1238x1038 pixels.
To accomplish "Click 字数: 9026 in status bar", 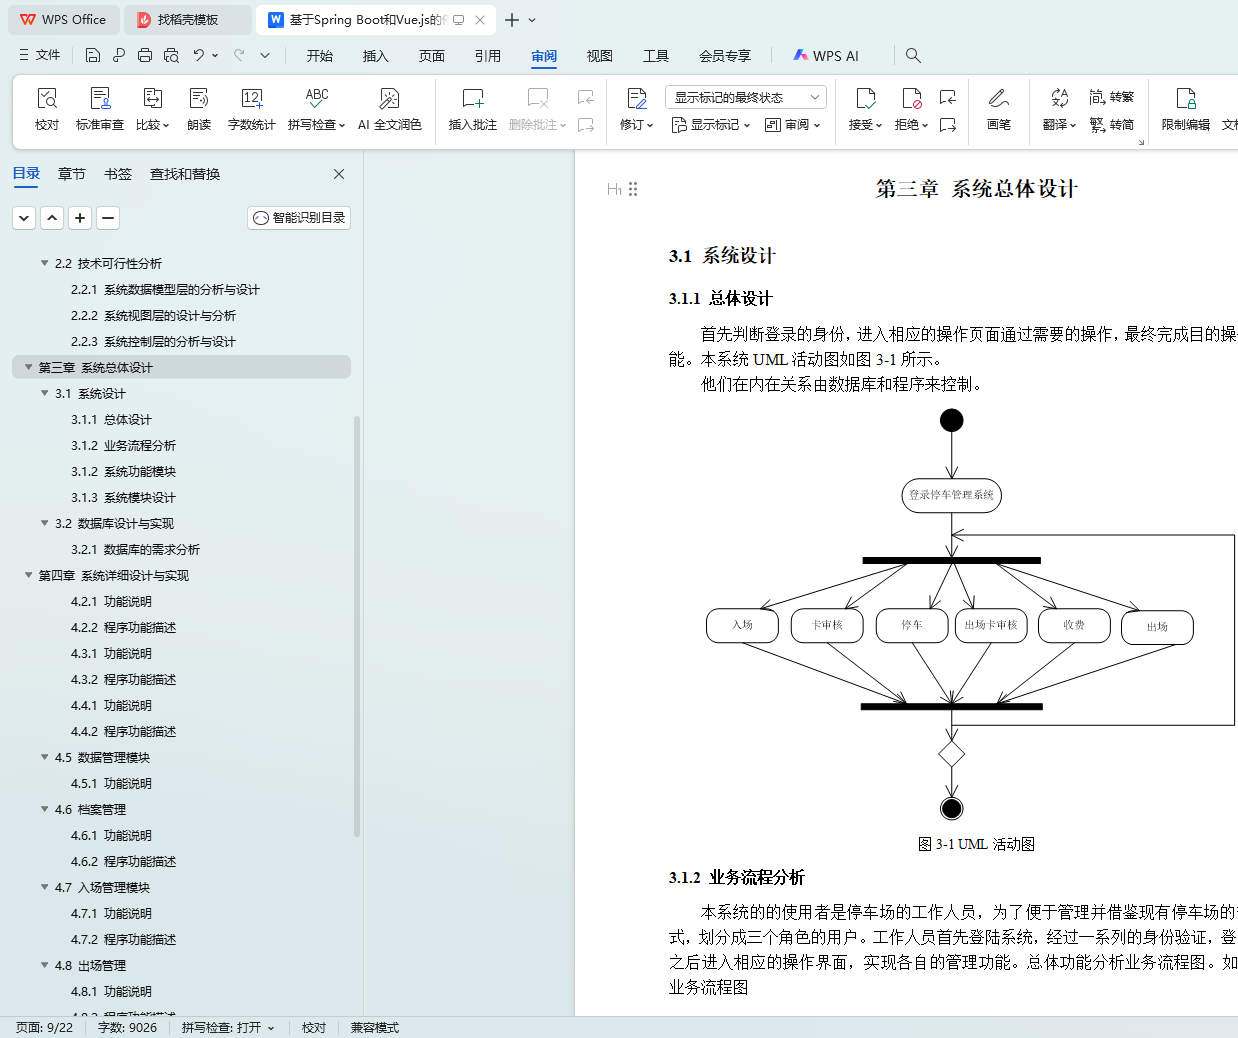I will point(127,1028).
